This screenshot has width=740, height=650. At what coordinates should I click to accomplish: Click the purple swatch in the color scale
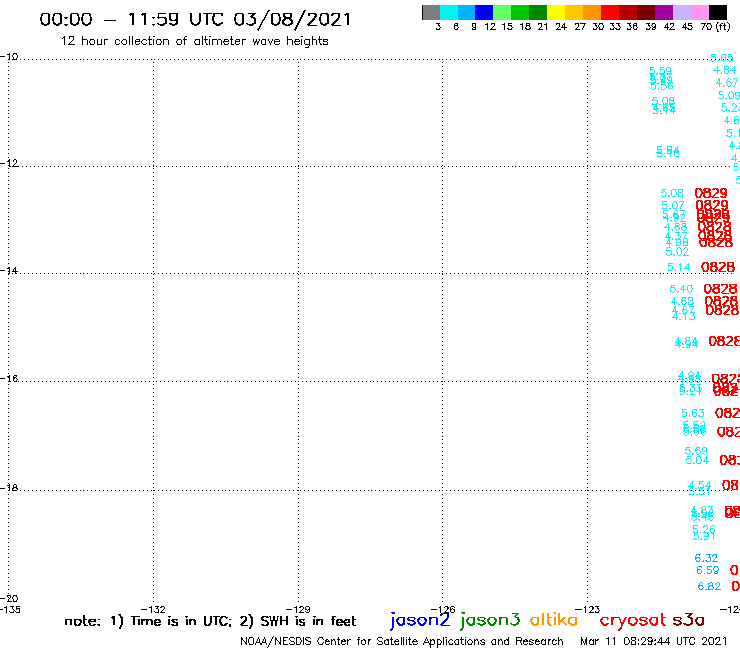click(x=664, y=12)
